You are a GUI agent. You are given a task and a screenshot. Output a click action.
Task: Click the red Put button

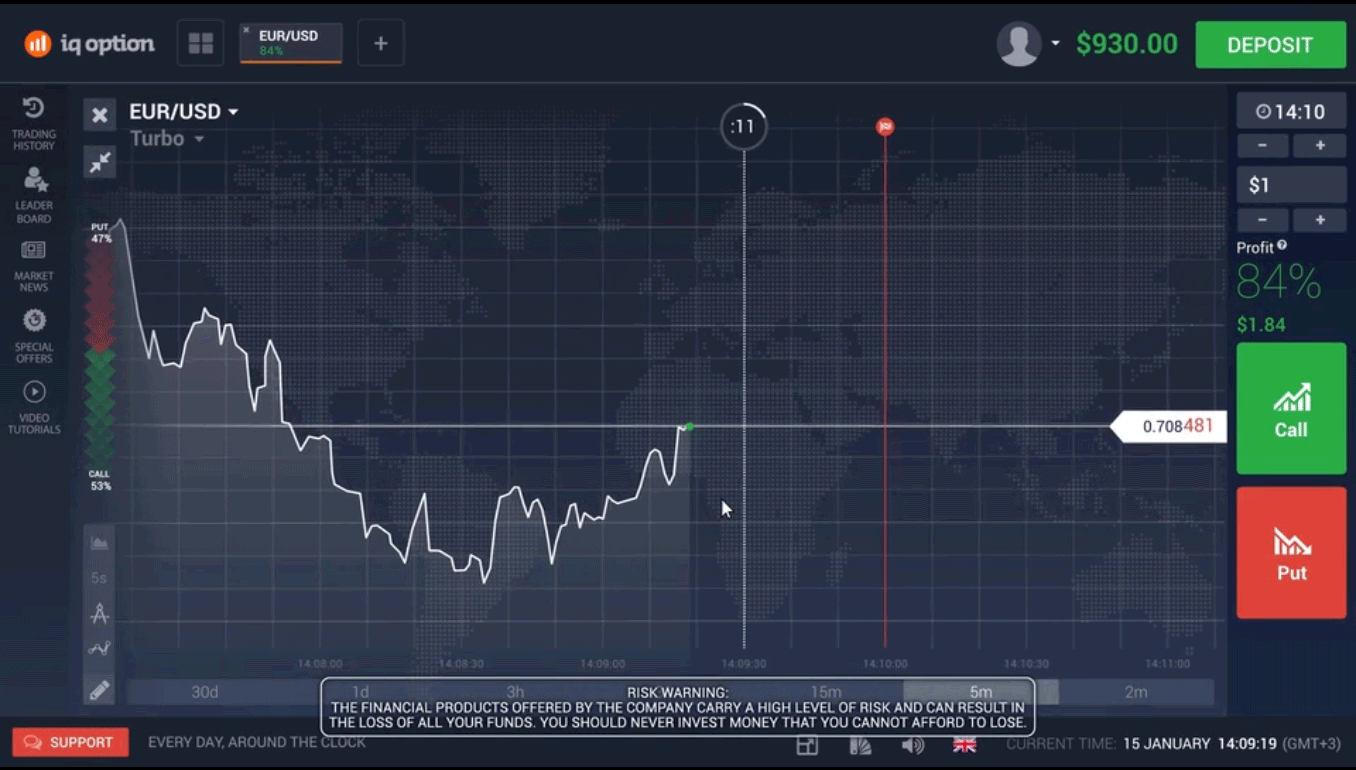coord(1291,553)
